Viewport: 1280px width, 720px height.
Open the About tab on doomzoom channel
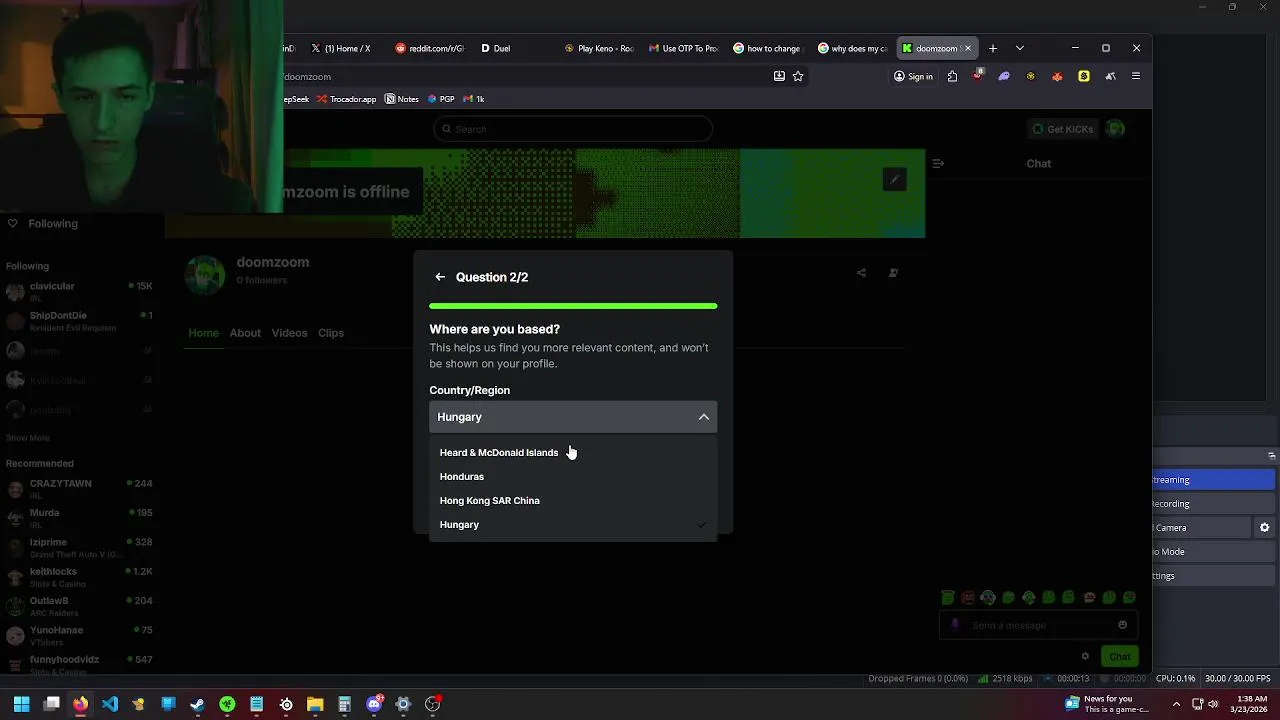click(x=245, y=333)
